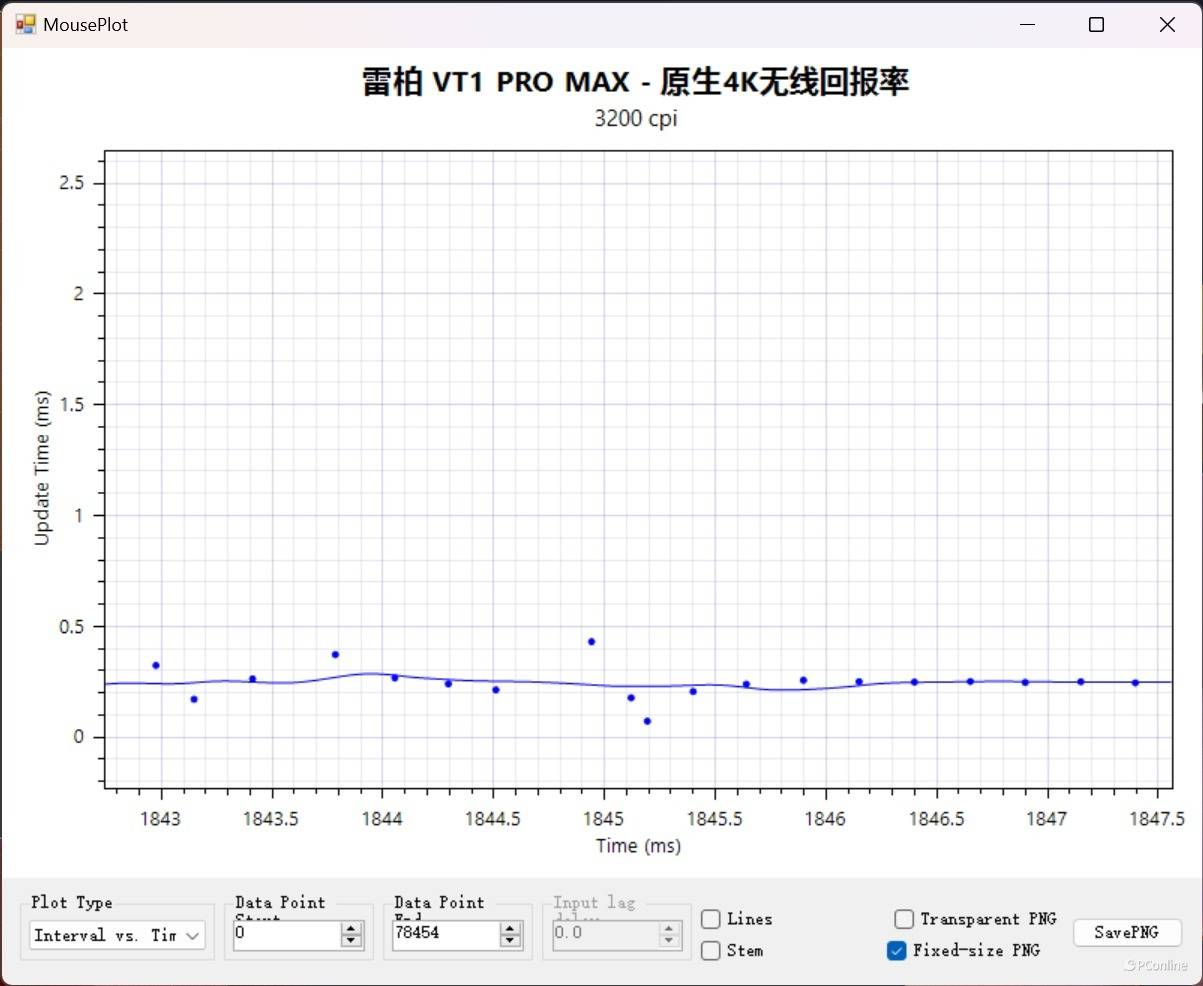Screen dimensions: 1203x986
Task: Maximize the MousePlot window
Action: coord(1096,25)
